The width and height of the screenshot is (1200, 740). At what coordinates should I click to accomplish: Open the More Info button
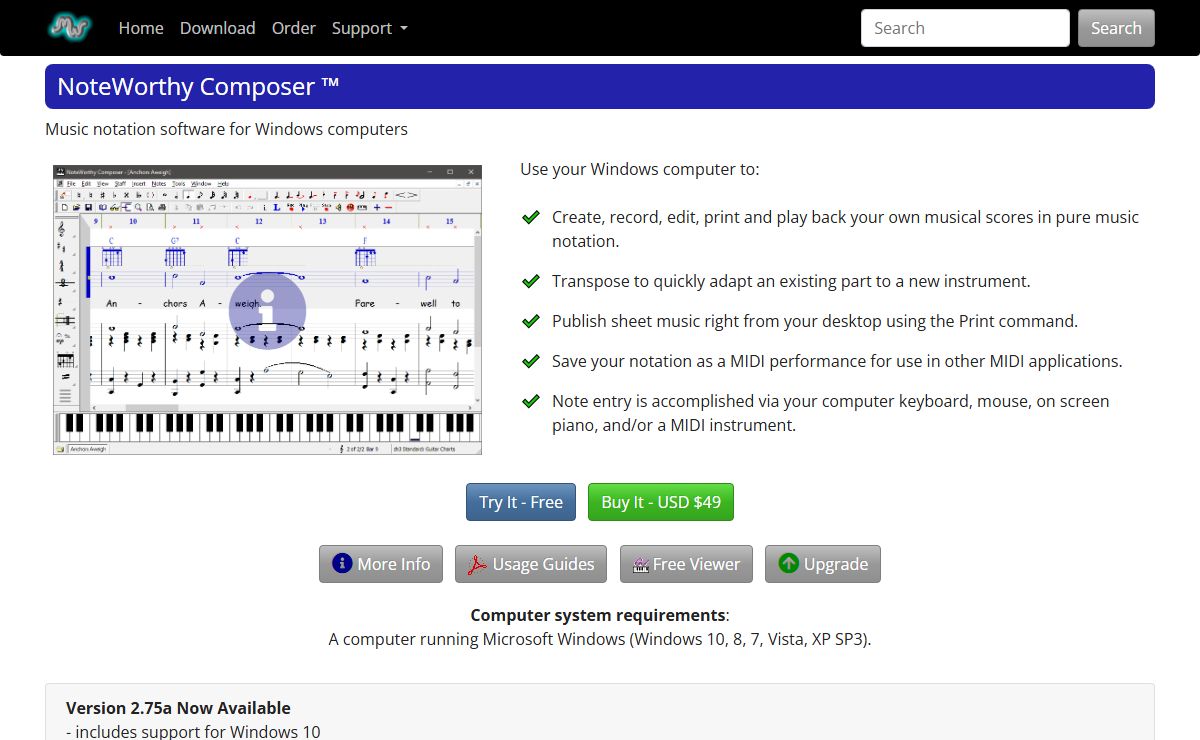point(381,564)
